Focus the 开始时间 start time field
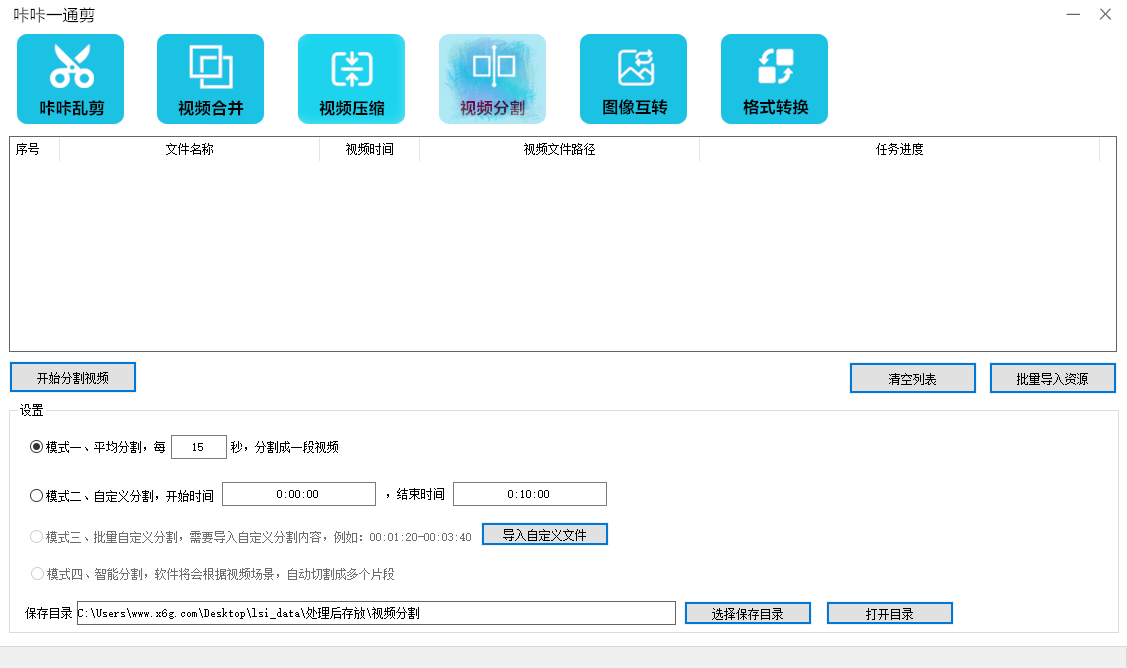Screen dimensions: 1127x668 298,494
